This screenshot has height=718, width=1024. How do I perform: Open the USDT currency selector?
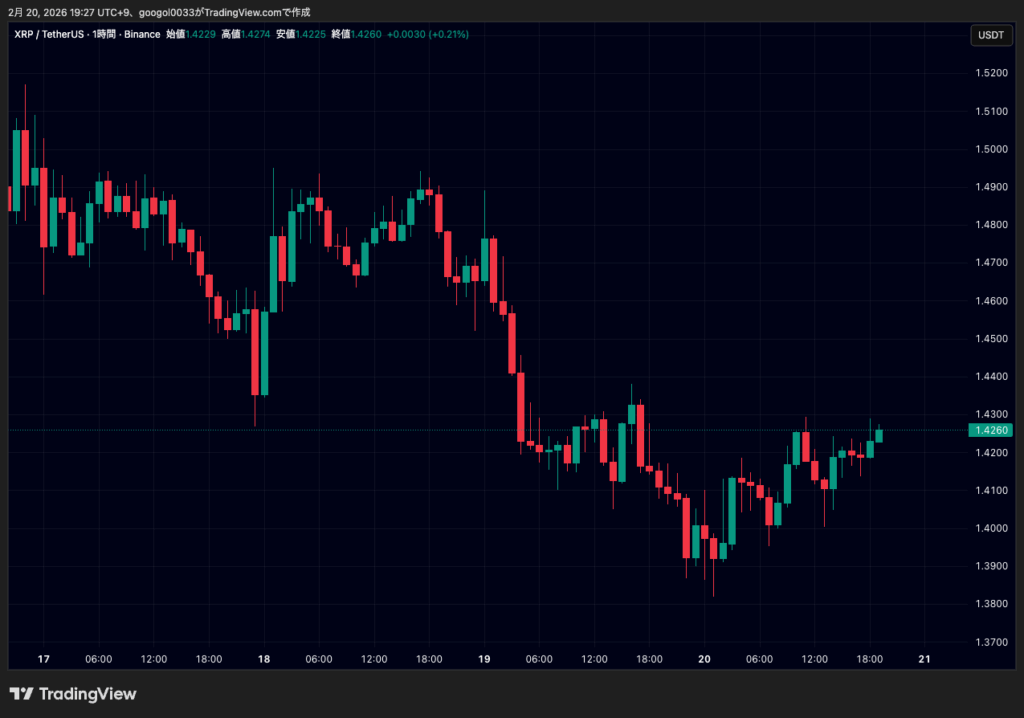pos(990,36)
